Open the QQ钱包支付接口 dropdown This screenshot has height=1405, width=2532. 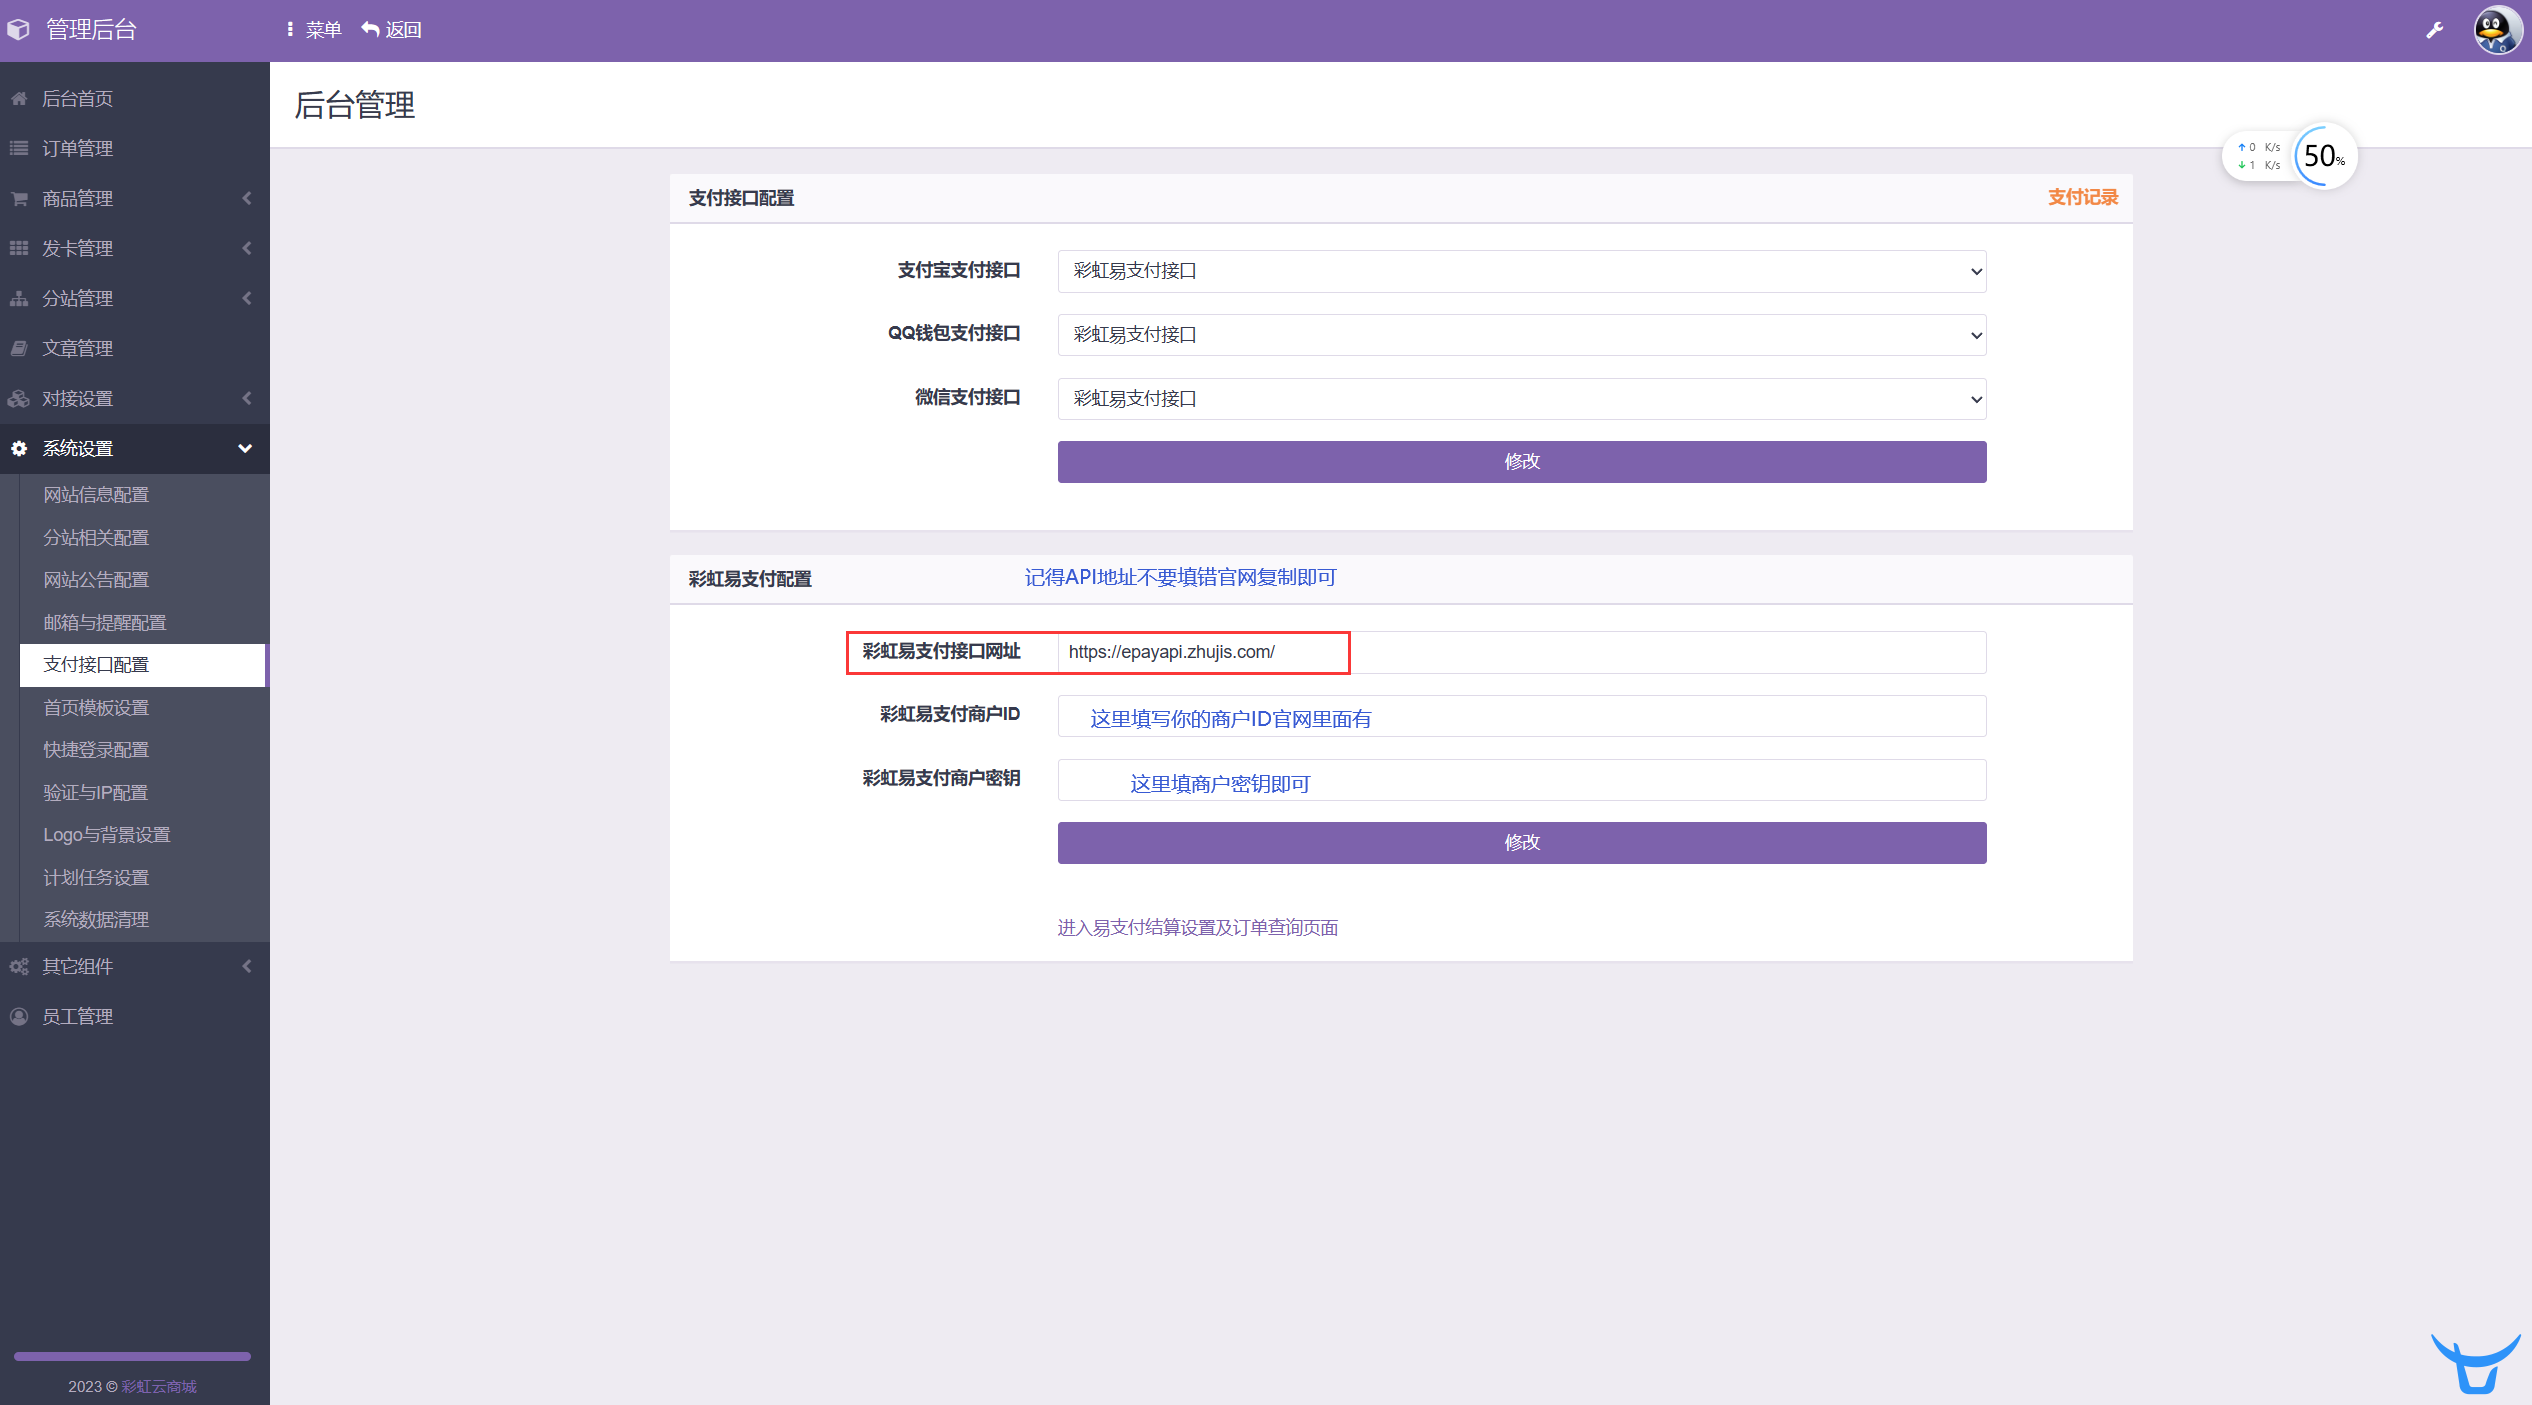click(x=1521, y=335)
